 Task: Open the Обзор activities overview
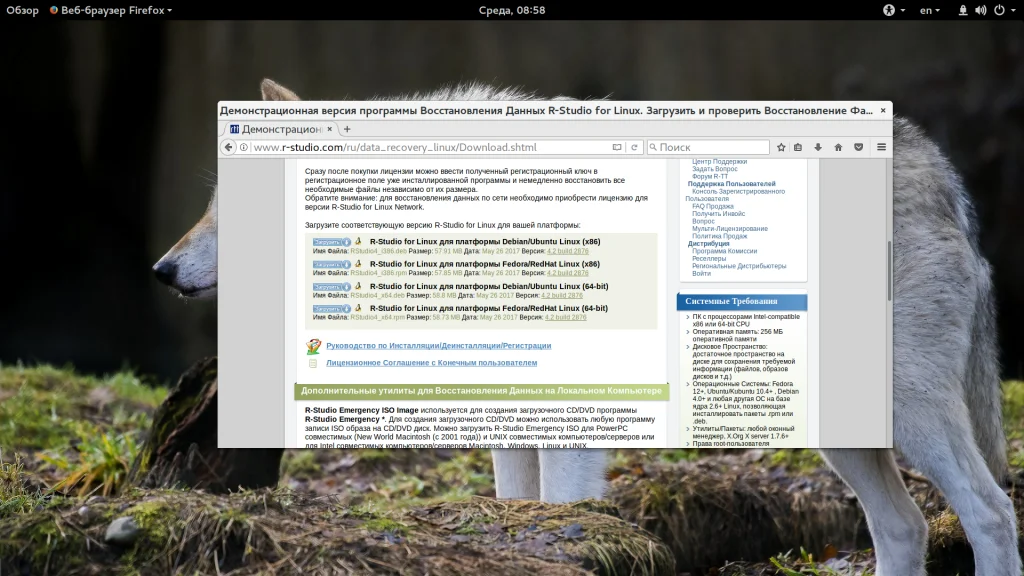tap(22, 10)
